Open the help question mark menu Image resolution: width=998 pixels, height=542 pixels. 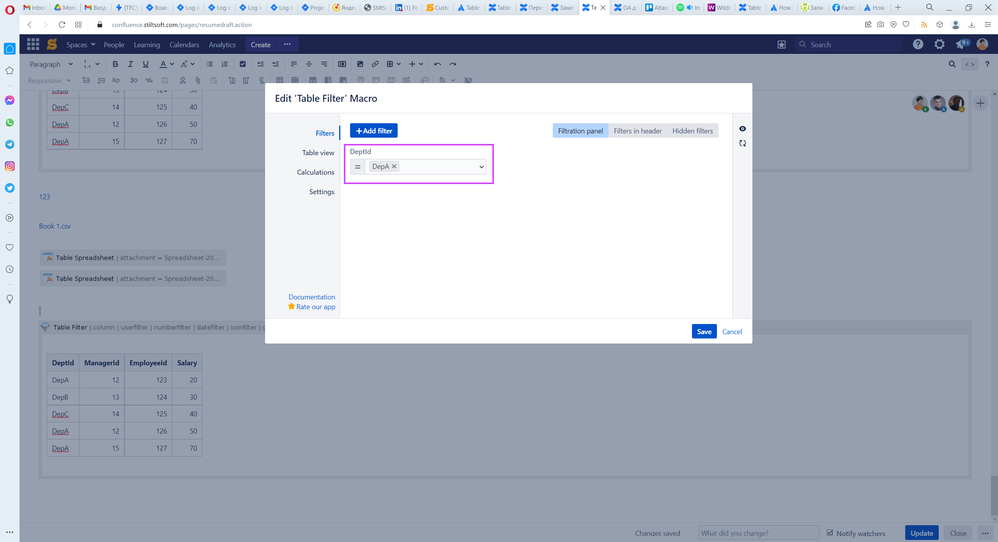coord(918,44)
